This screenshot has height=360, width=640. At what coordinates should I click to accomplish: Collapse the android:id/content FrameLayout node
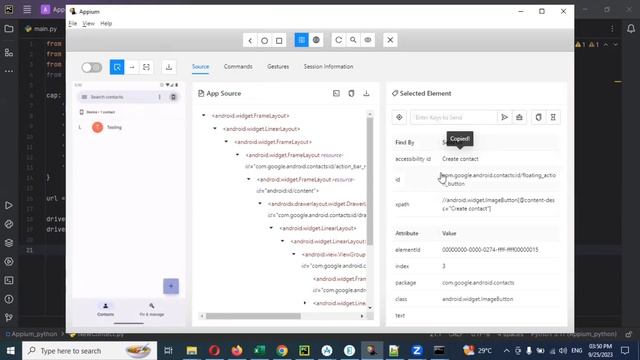pos(249,179)
